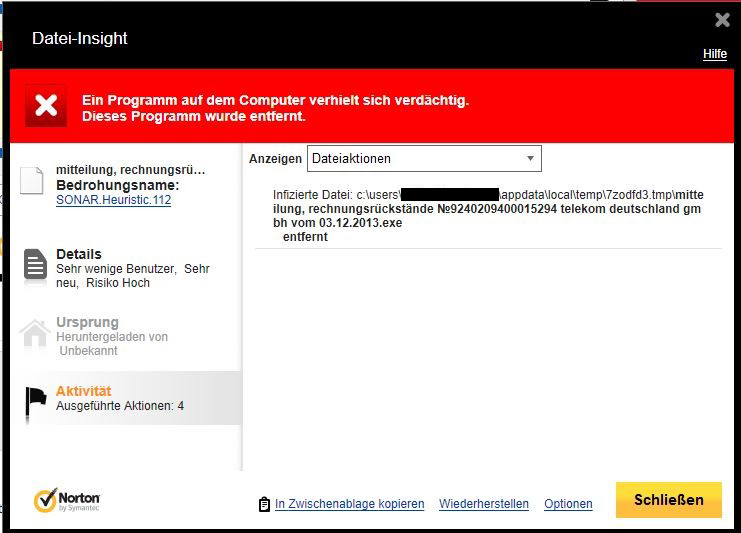The image size is (741, 533).
Task: Click the Details document icon
Action: point(35,265)
